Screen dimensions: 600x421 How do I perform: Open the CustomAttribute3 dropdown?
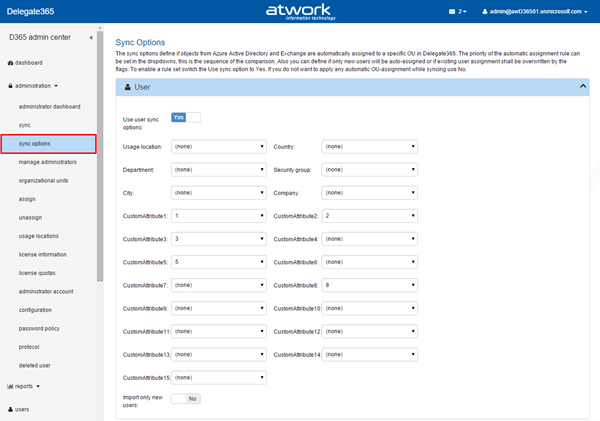[218, 239]
